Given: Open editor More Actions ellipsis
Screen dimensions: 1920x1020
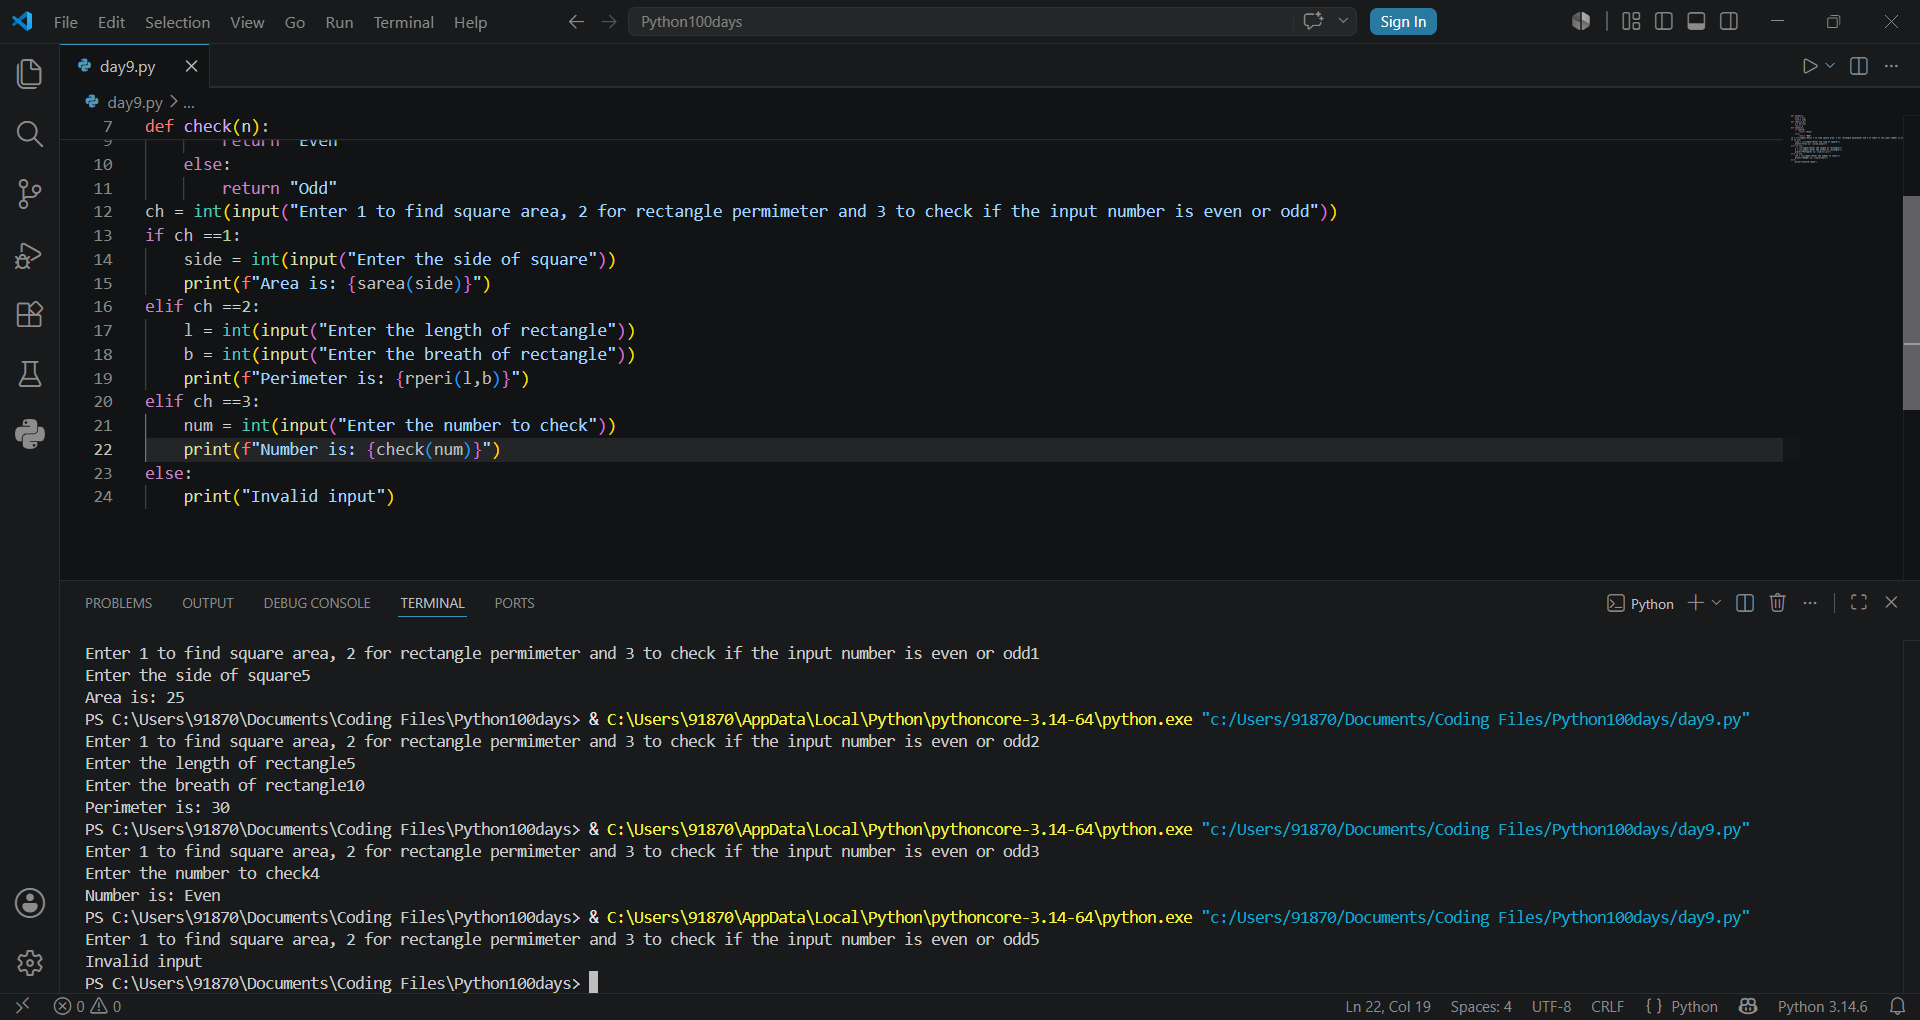Looking at the screenshot, I should [1891, 66].
